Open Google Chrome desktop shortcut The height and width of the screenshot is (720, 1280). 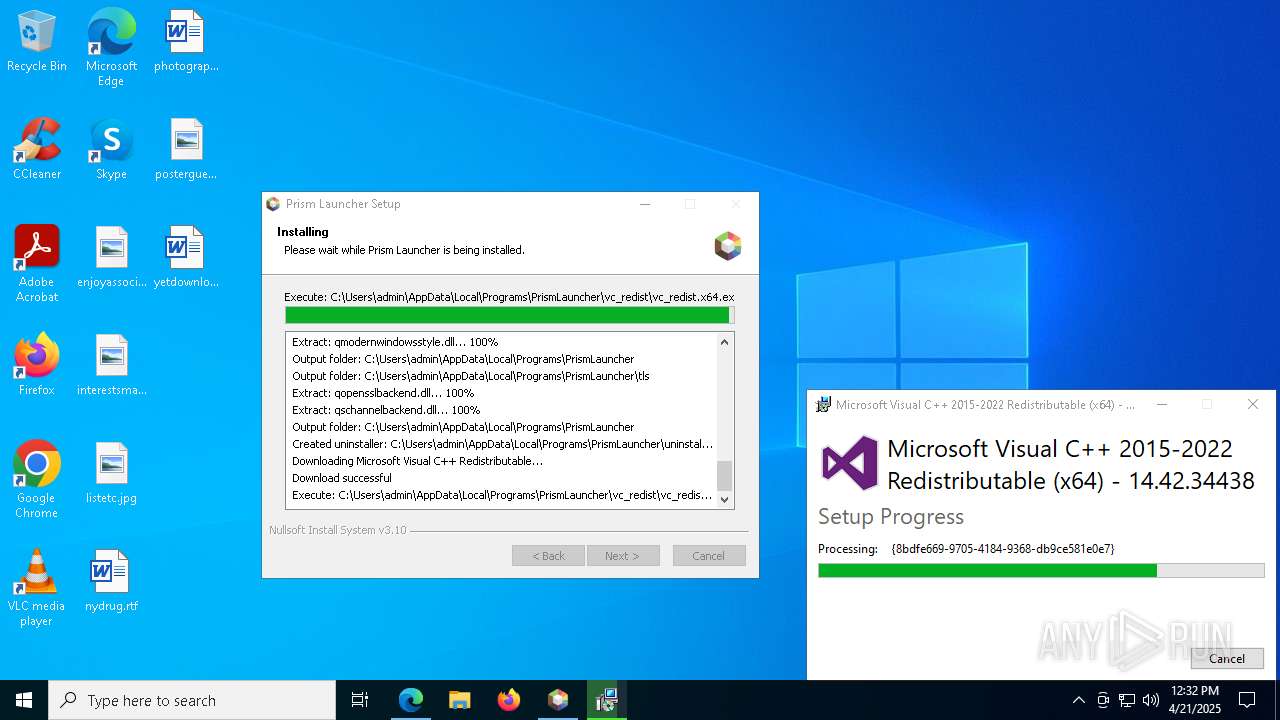click(x=37, y=480)
